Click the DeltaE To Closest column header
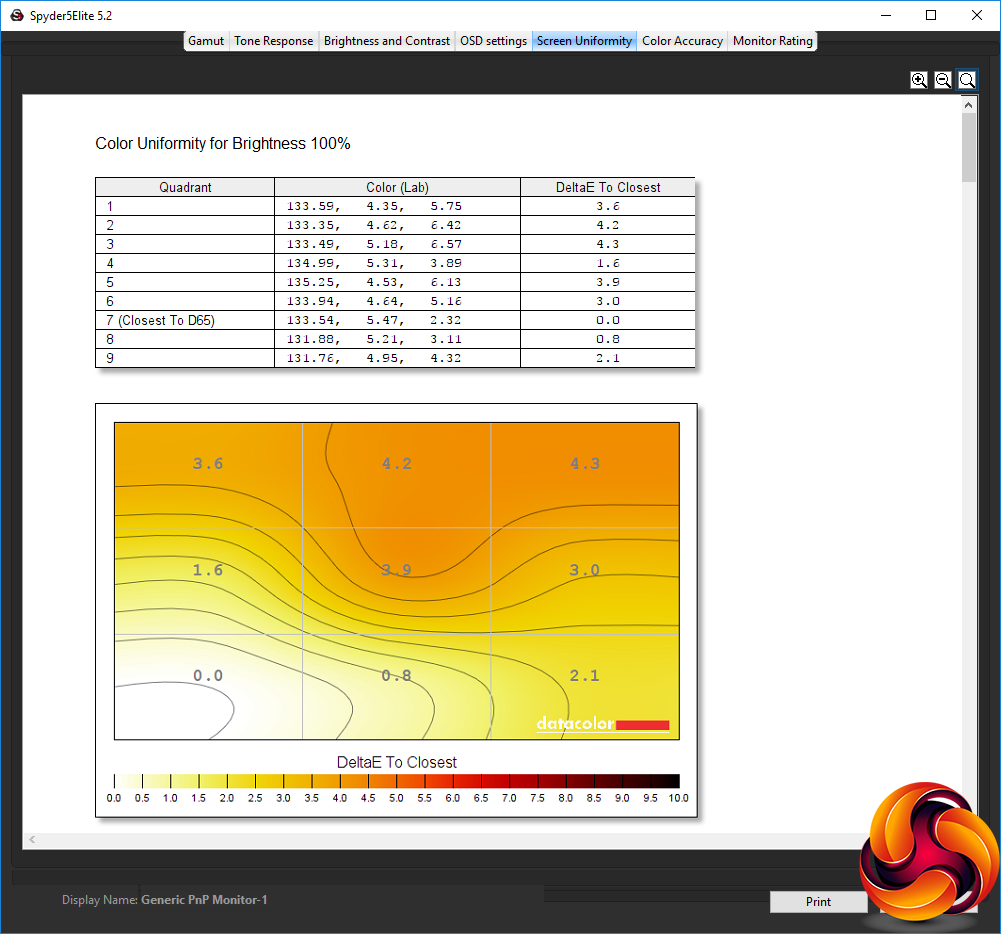The height and width of the screenshot is (934, 1001). tap(608, 187)
